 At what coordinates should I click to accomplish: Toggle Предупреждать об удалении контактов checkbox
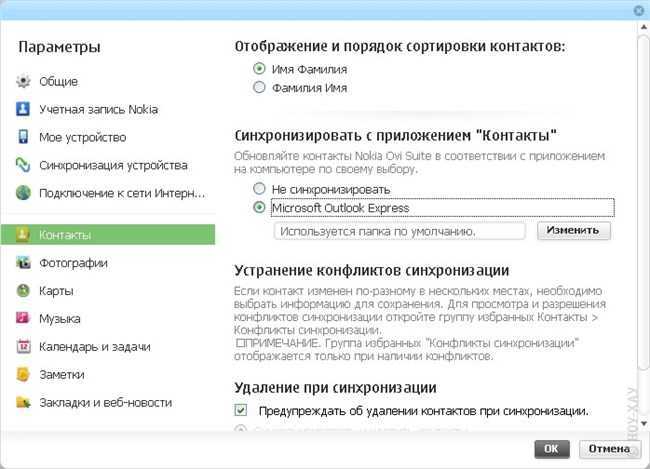click(240, 410)
